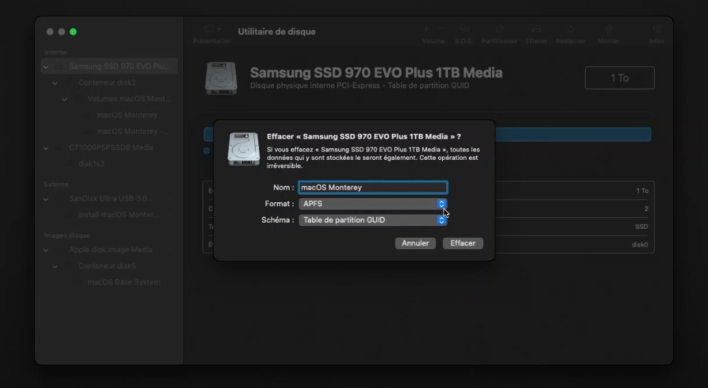Click the Monter toolbar icon

(608, 29)
